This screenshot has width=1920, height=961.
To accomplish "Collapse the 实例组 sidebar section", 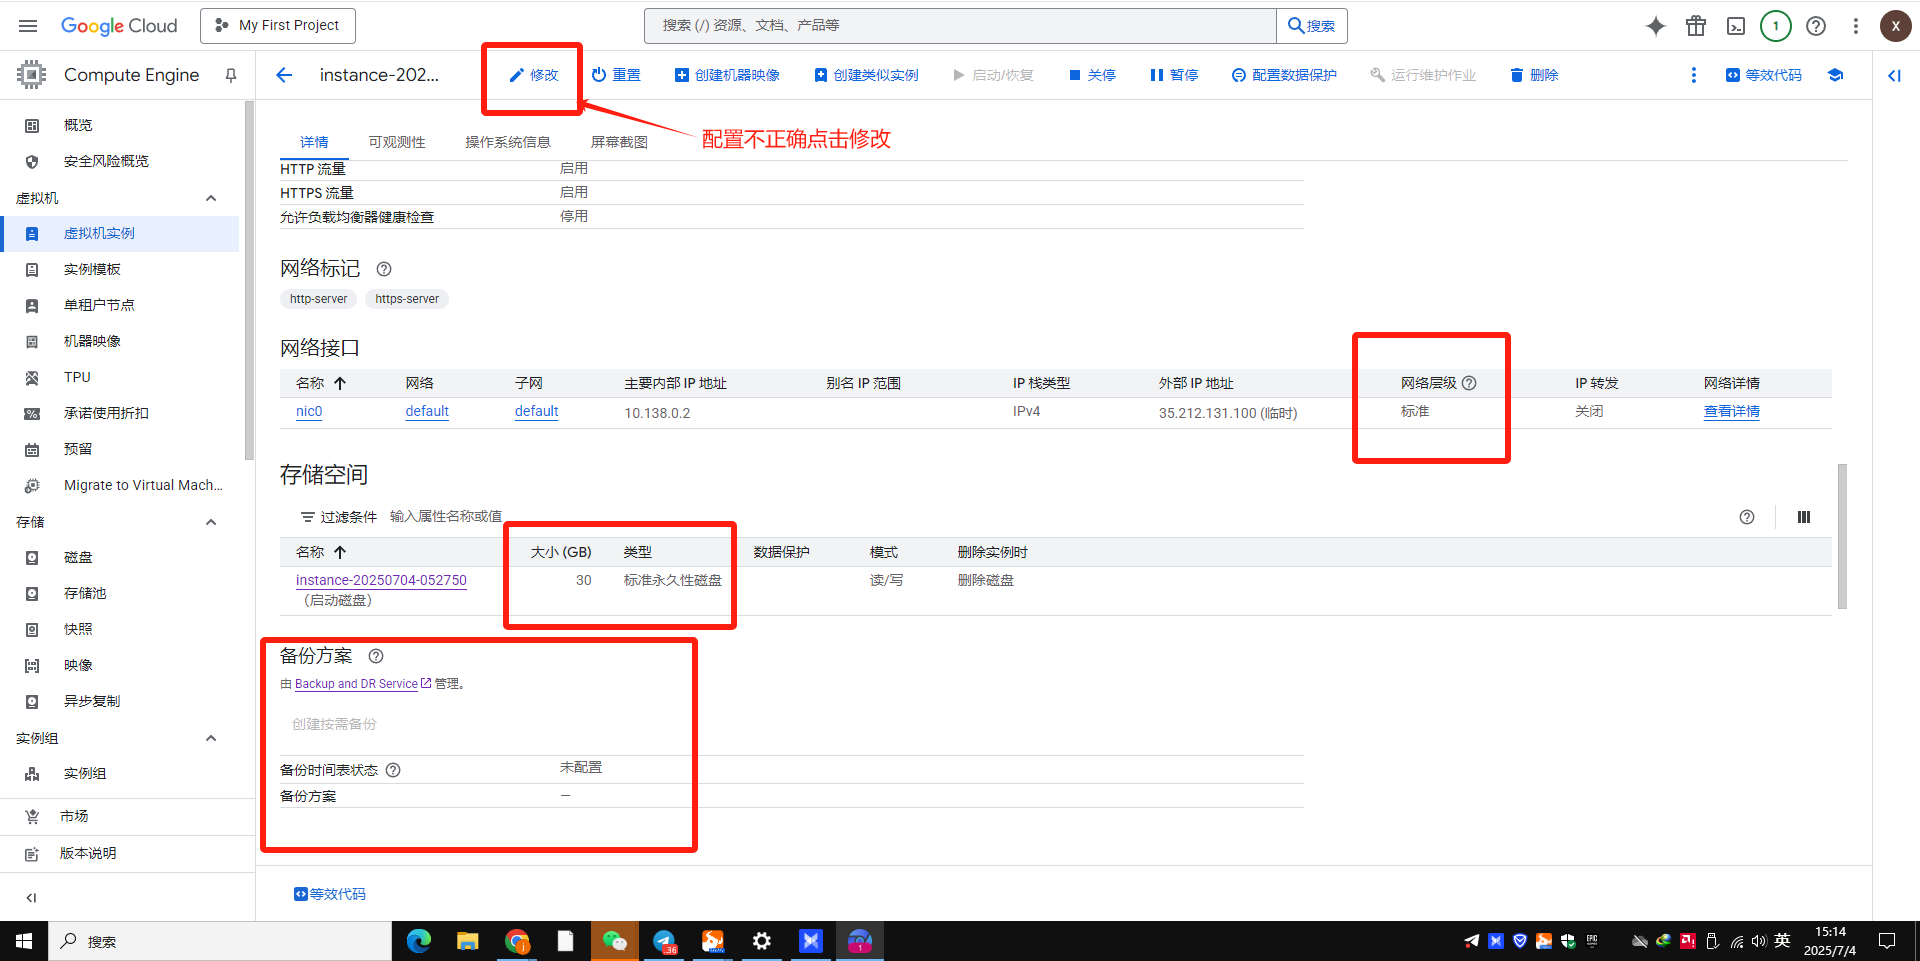I will [x=211, y=738].
